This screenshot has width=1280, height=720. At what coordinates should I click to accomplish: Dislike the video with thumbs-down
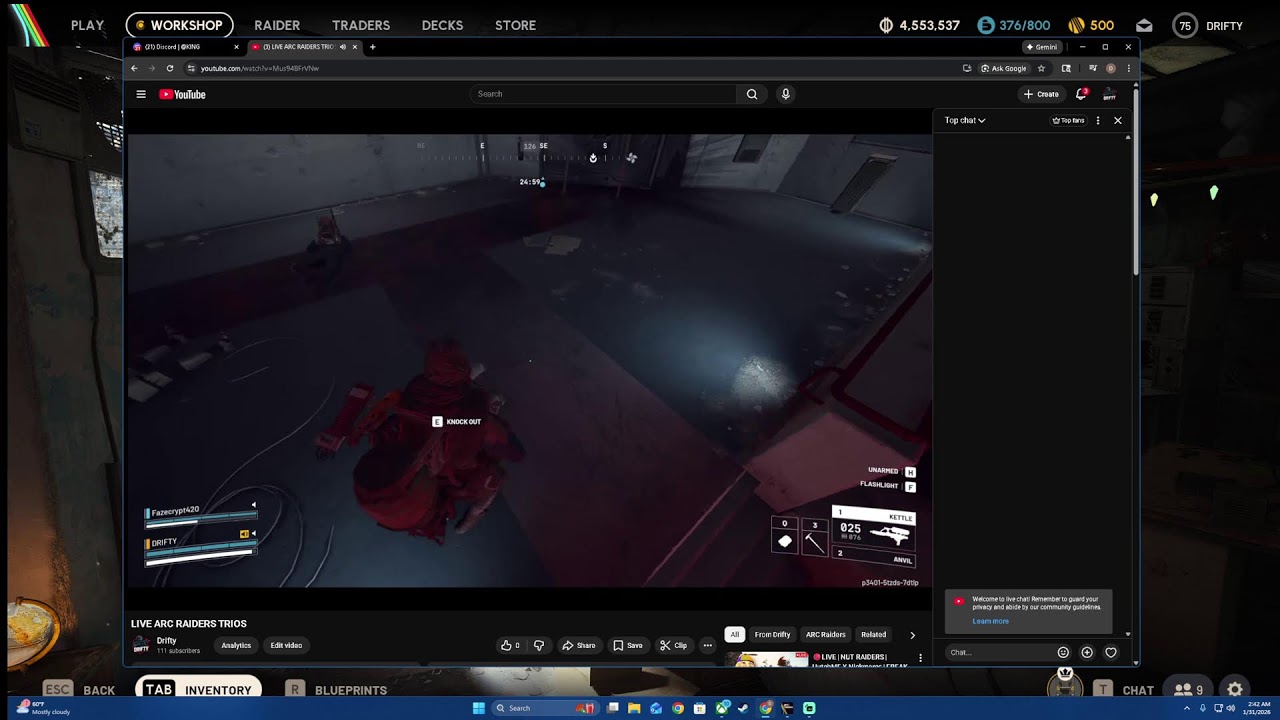pos(539,645)
